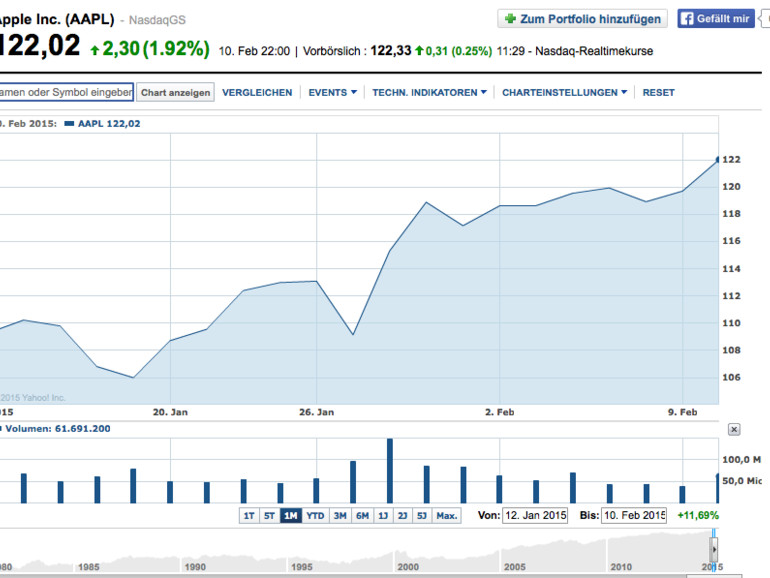Switch to 6M range

click(362, 516)
